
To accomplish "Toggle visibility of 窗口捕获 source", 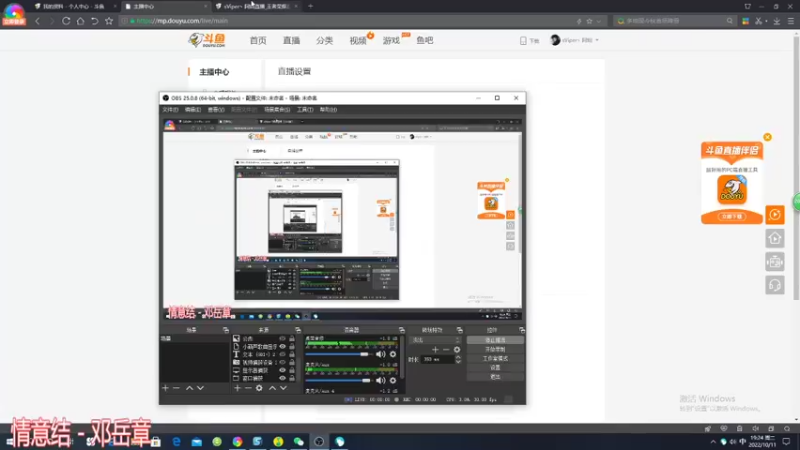I will [282, 378].
